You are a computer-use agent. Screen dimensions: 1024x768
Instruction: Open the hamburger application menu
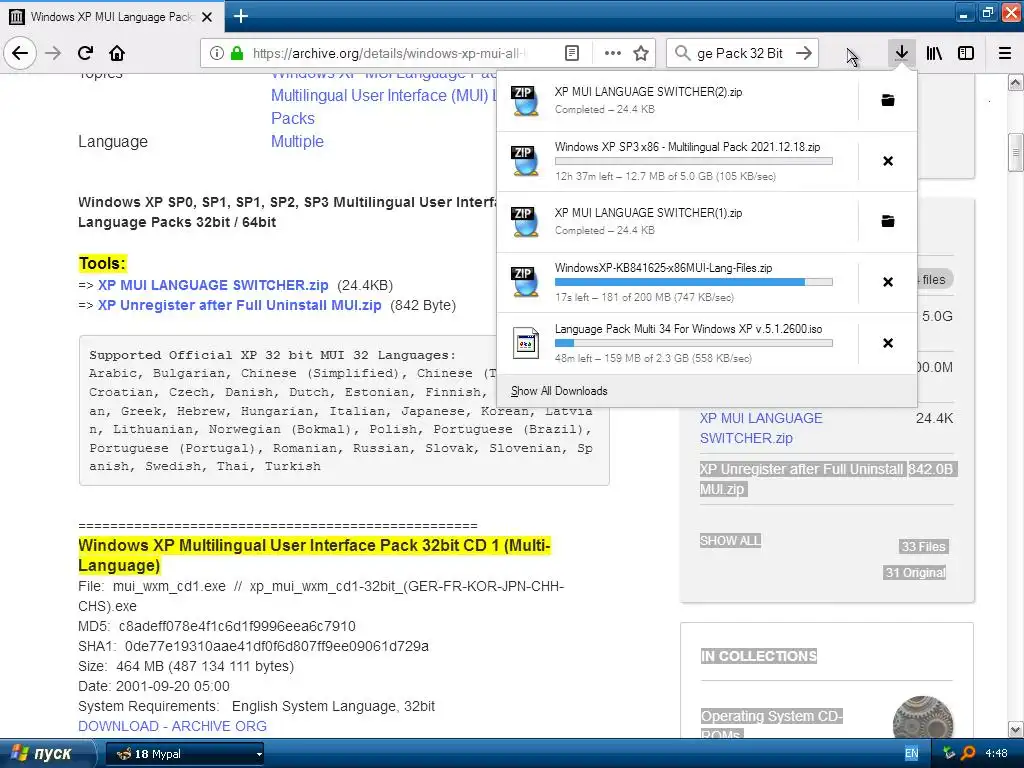point(1005,53)
